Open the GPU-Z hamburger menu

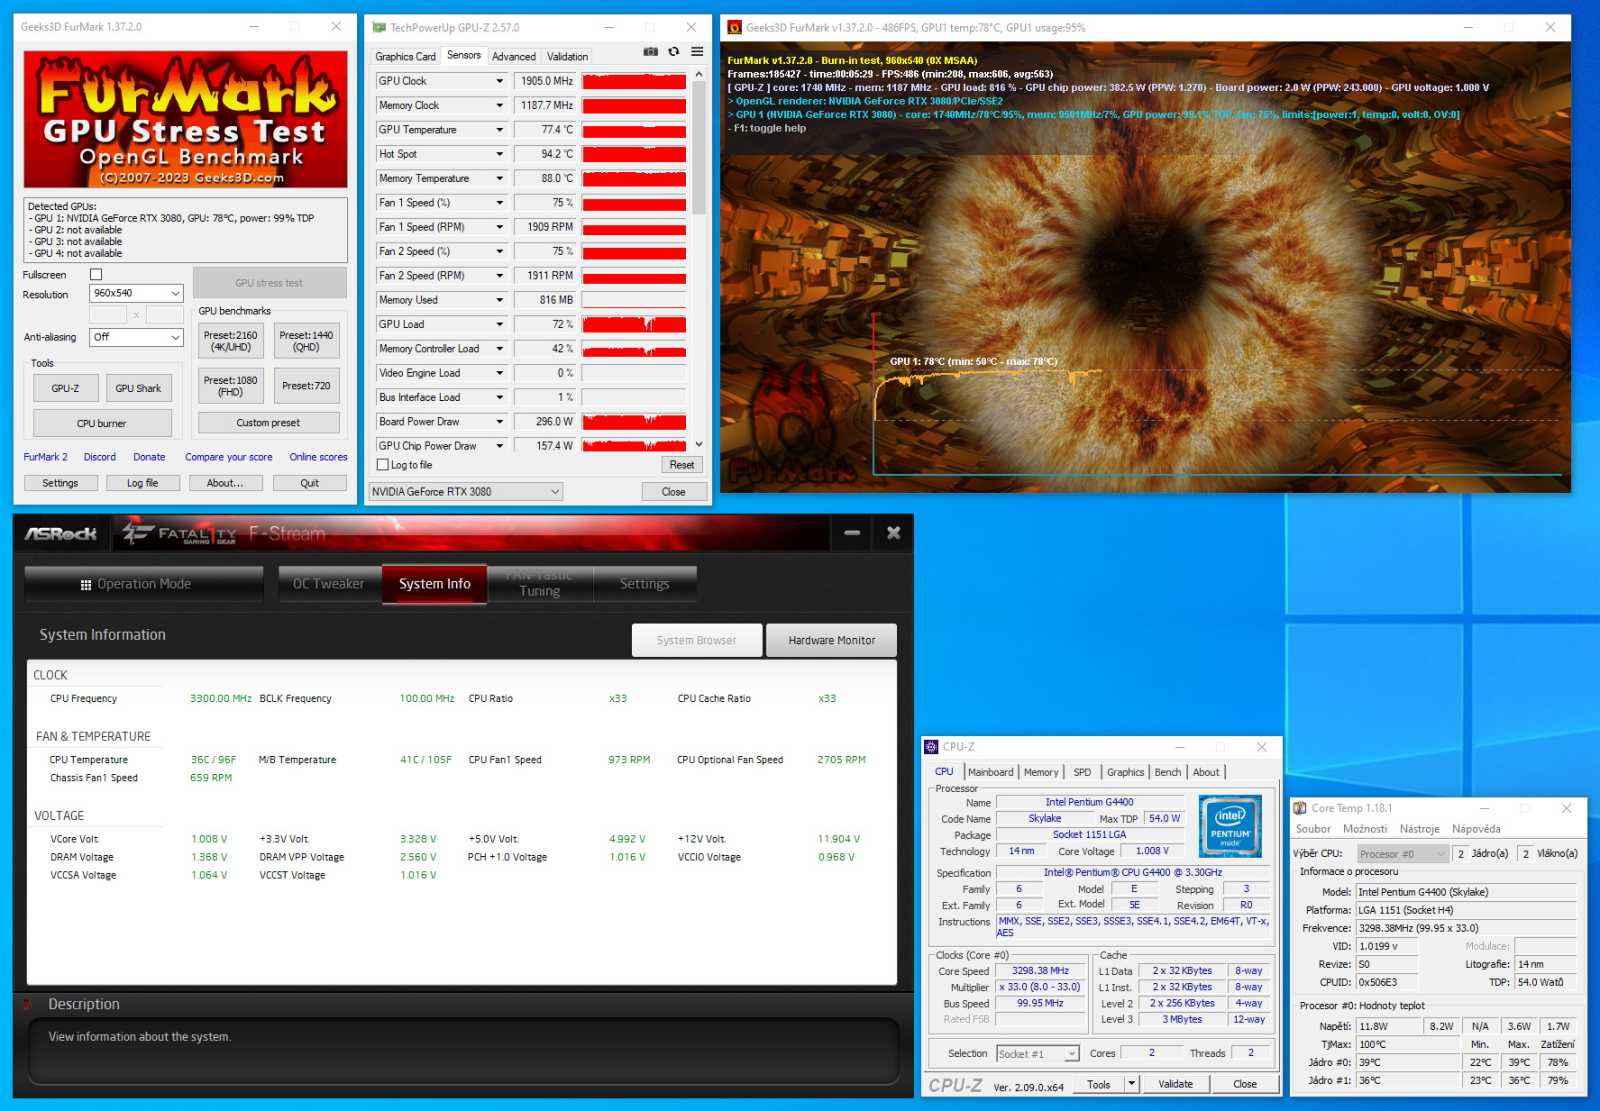(x=697, y=52)
